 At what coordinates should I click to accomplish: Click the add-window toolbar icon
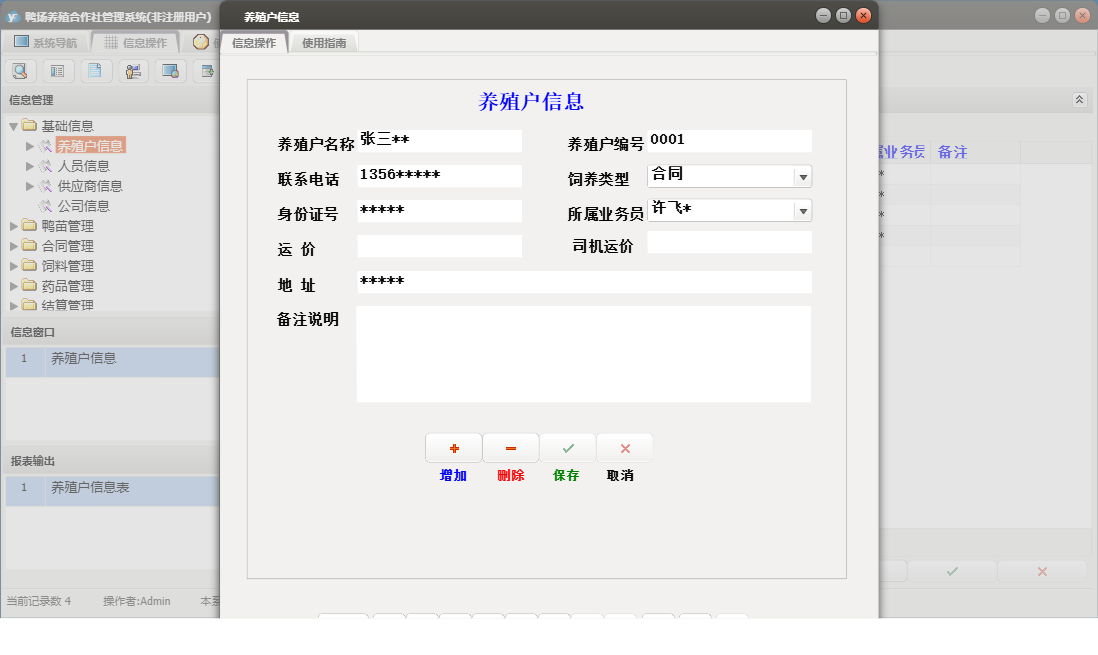(x=208, y=70)
